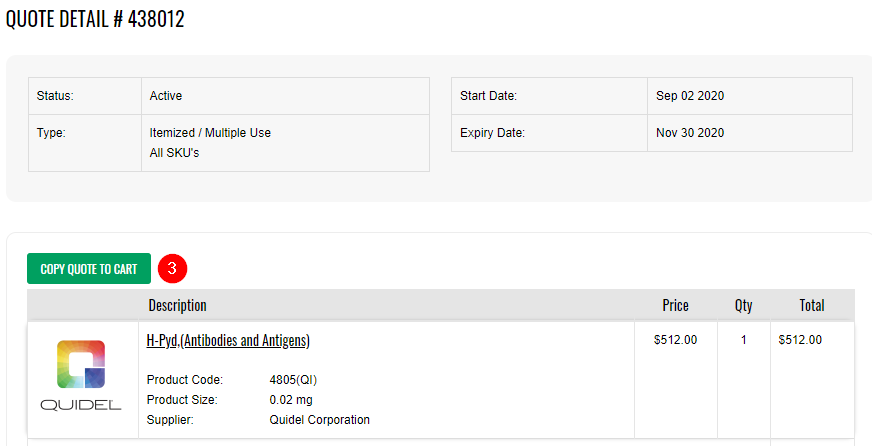Select the Itemized / Multiple Use type text

210,133
